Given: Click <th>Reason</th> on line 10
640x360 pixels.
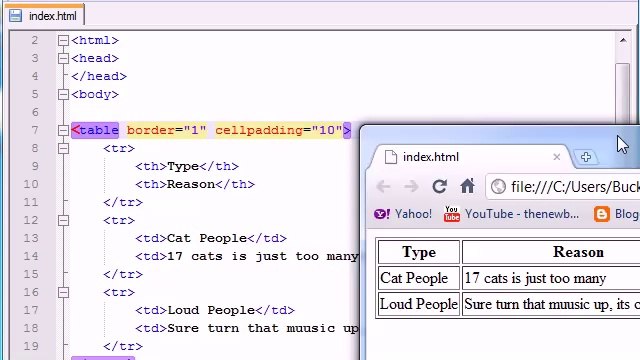Looking at the screenshot, I should tap(195, 184).
